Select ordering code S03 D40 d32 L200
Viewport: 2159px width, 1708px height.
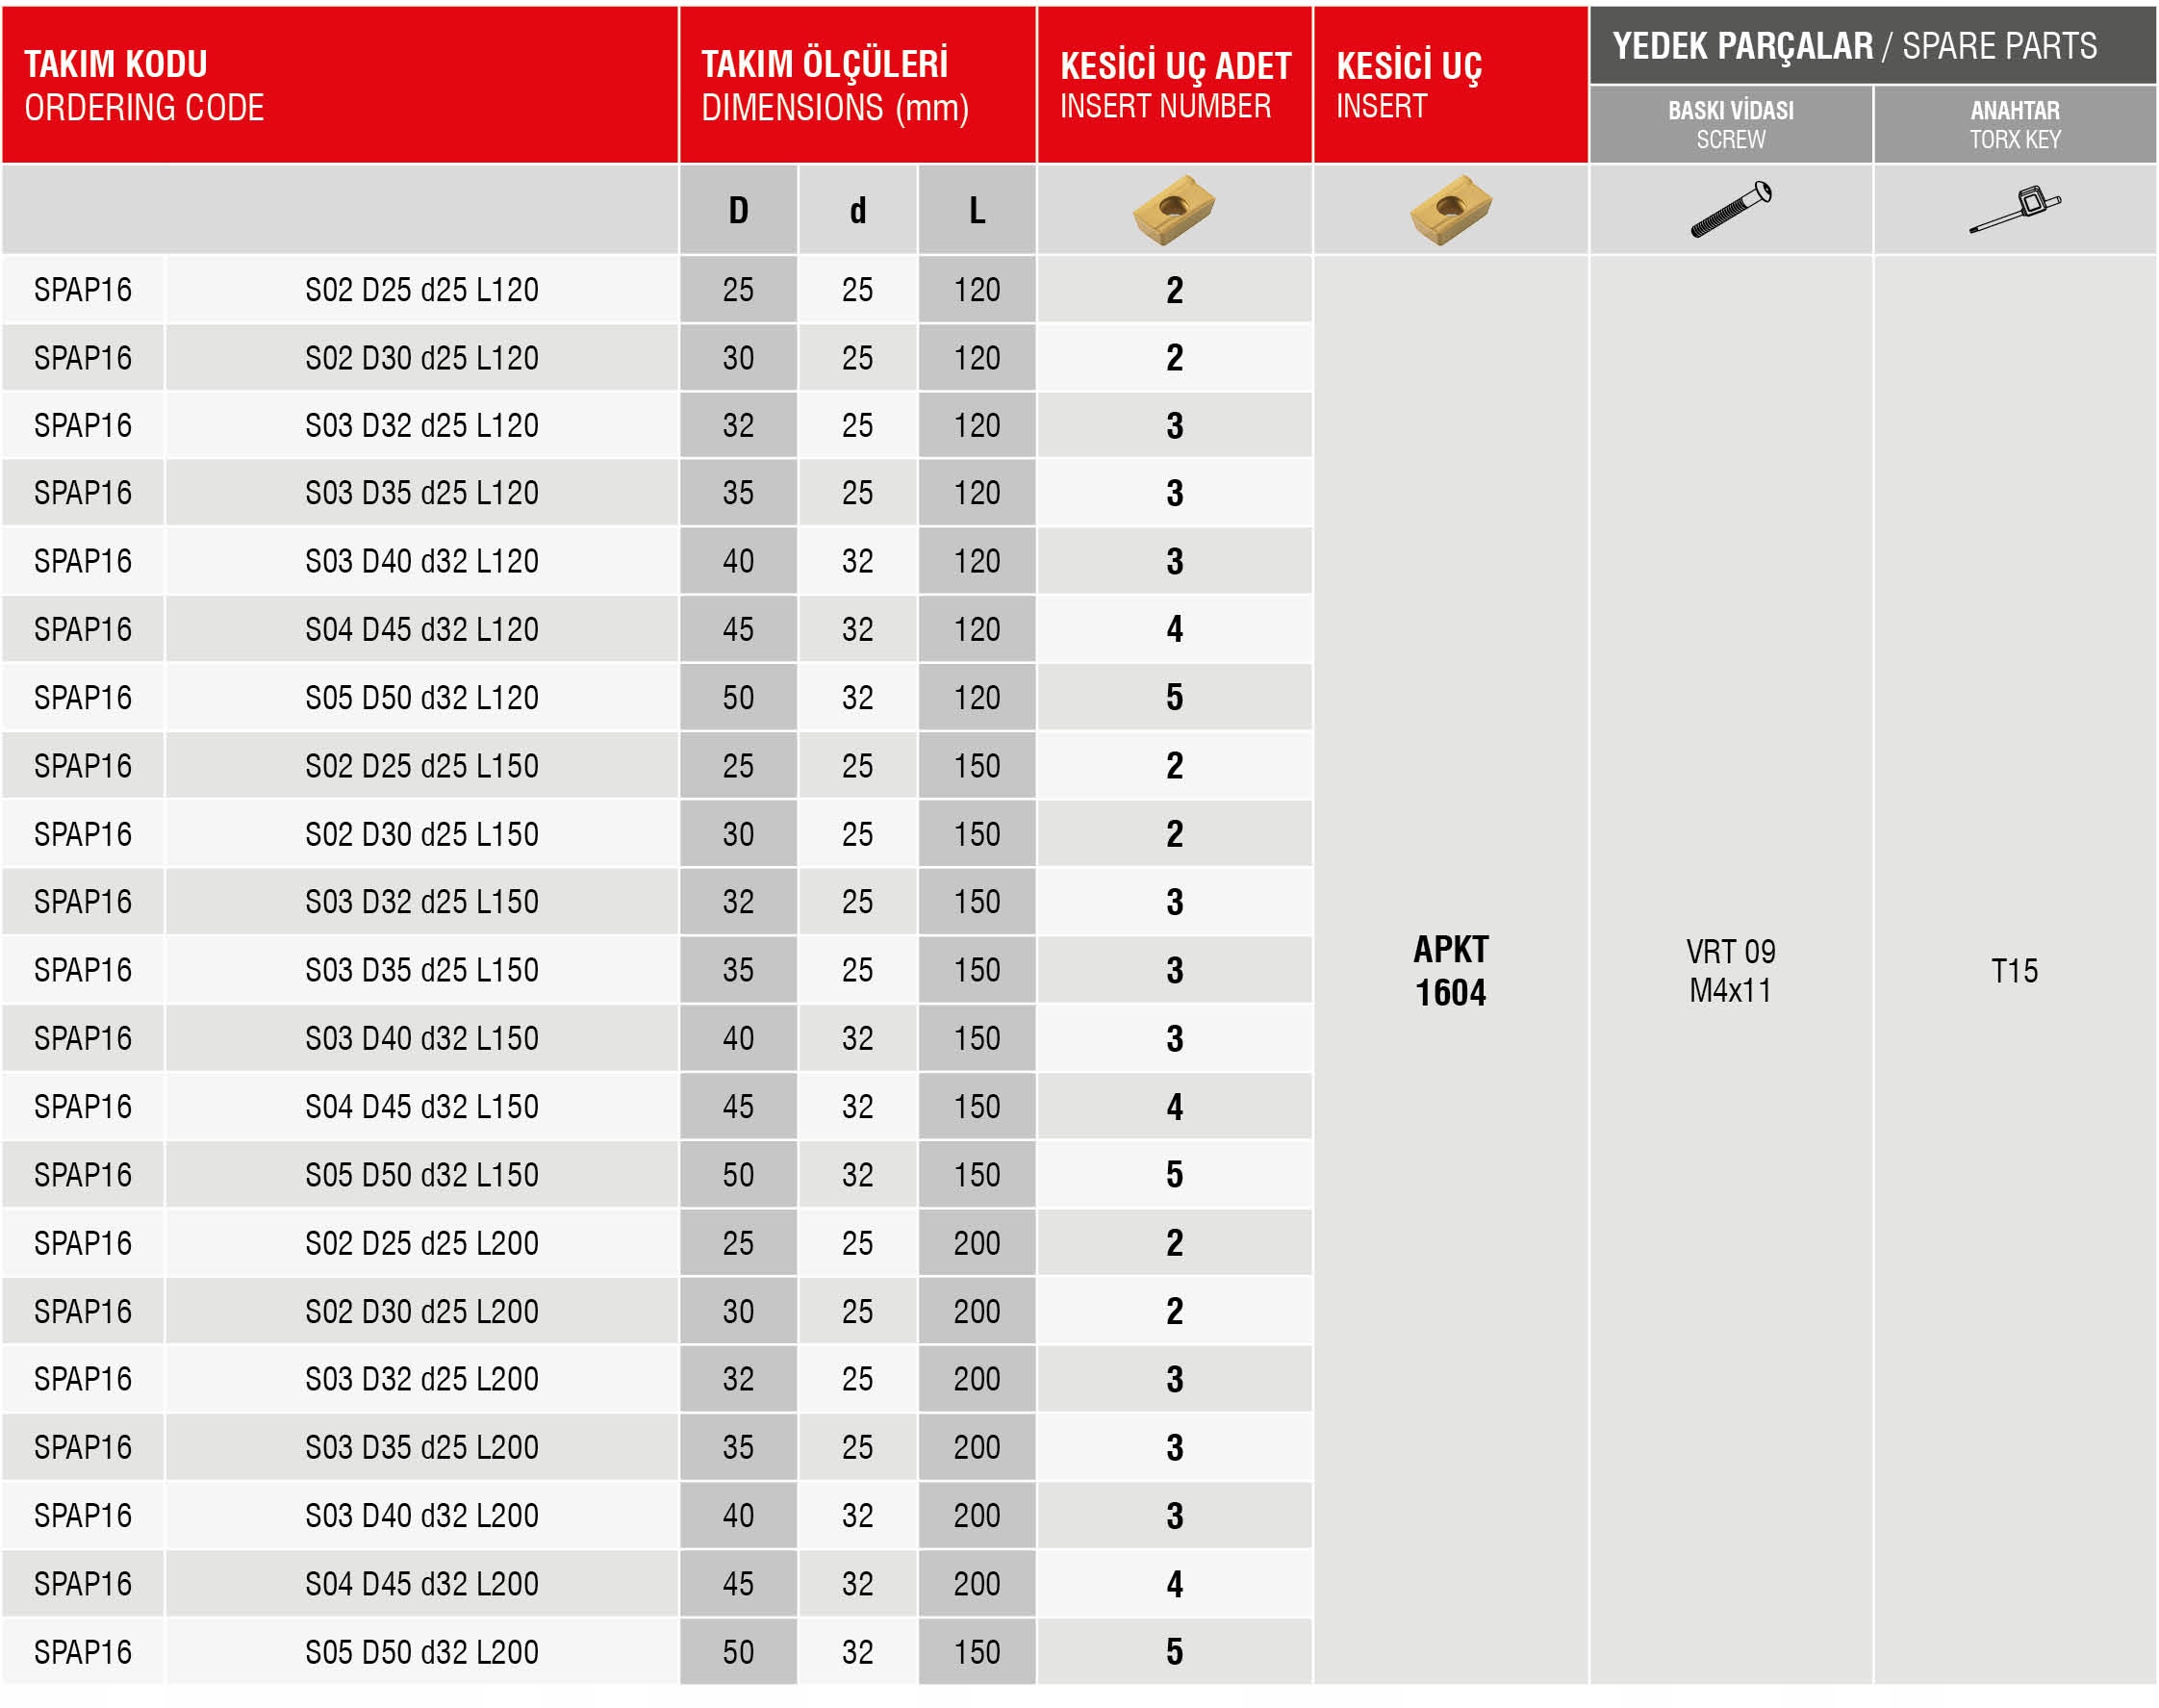(421, 1515)
